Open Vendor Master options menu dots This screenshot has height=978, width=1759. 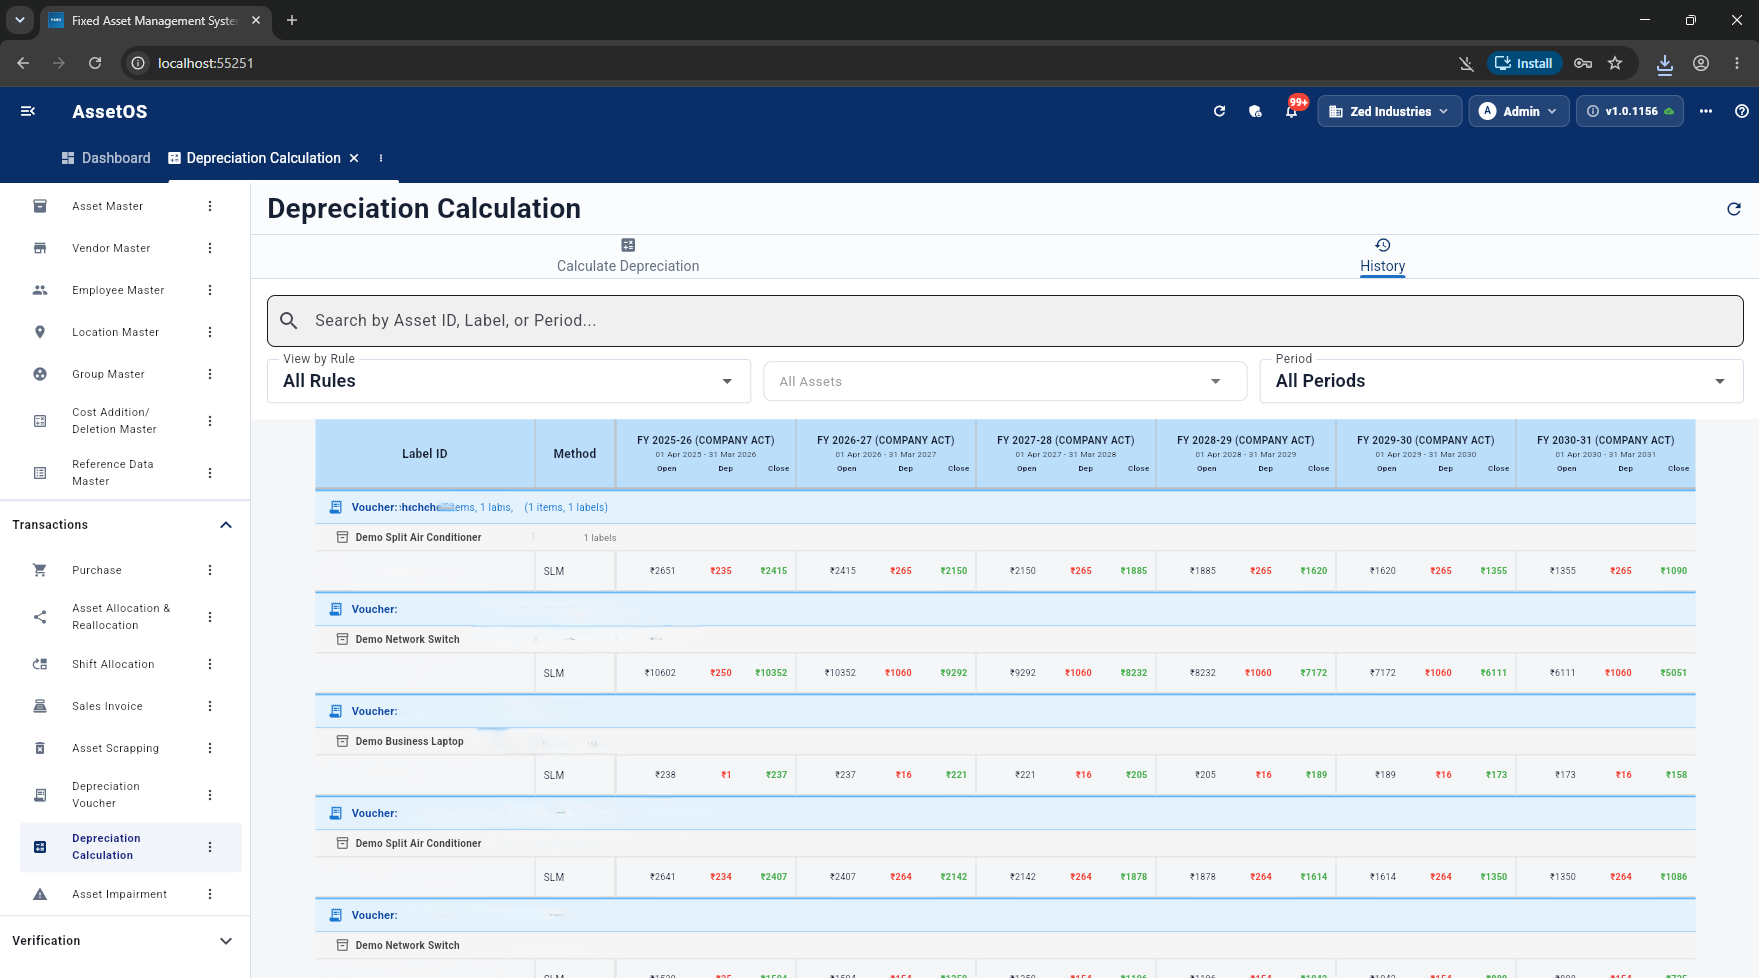tap(210, 248)
